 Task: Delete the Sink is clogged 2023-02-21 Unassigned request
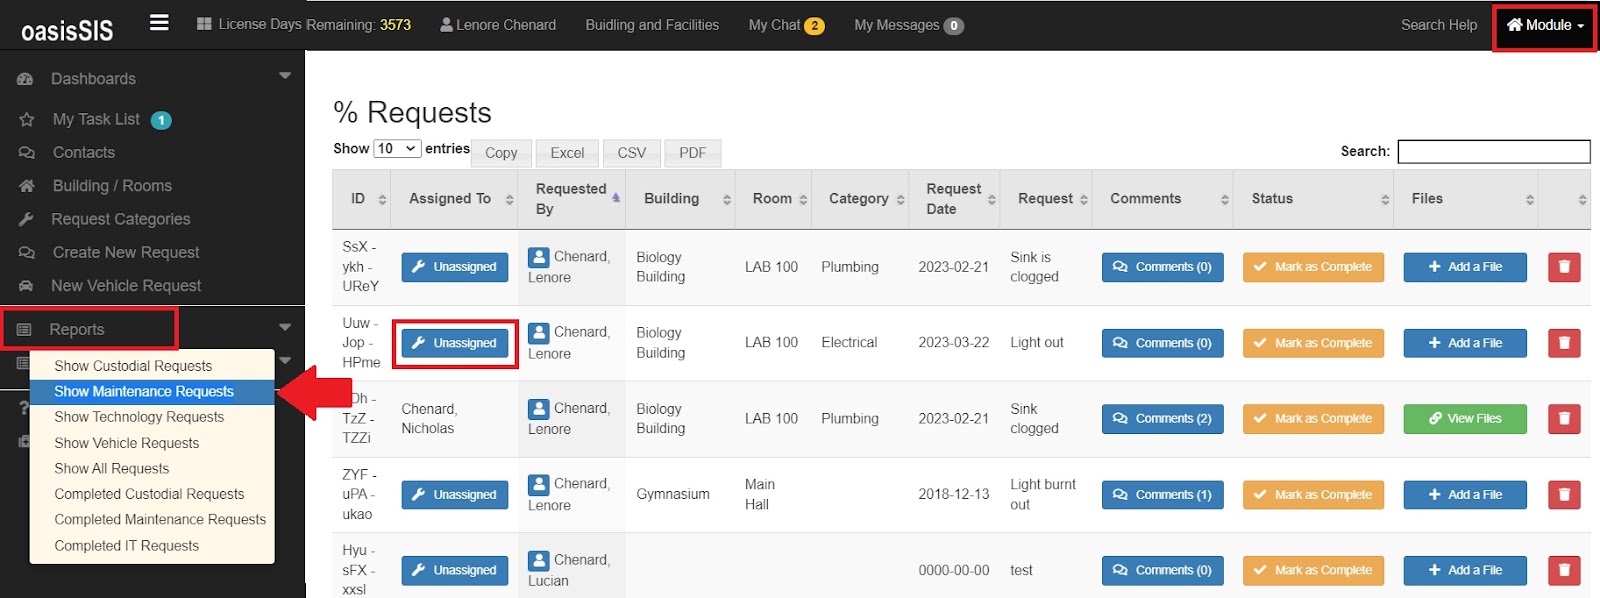pyautogui.click(x=1564, y=267)
